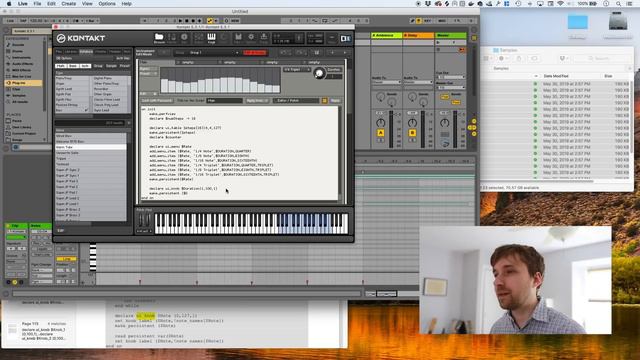Viewport: 640px width, 360px height.
Task: Open the Group 1 dropdown in Kontakt
Action: pos(213,53)
